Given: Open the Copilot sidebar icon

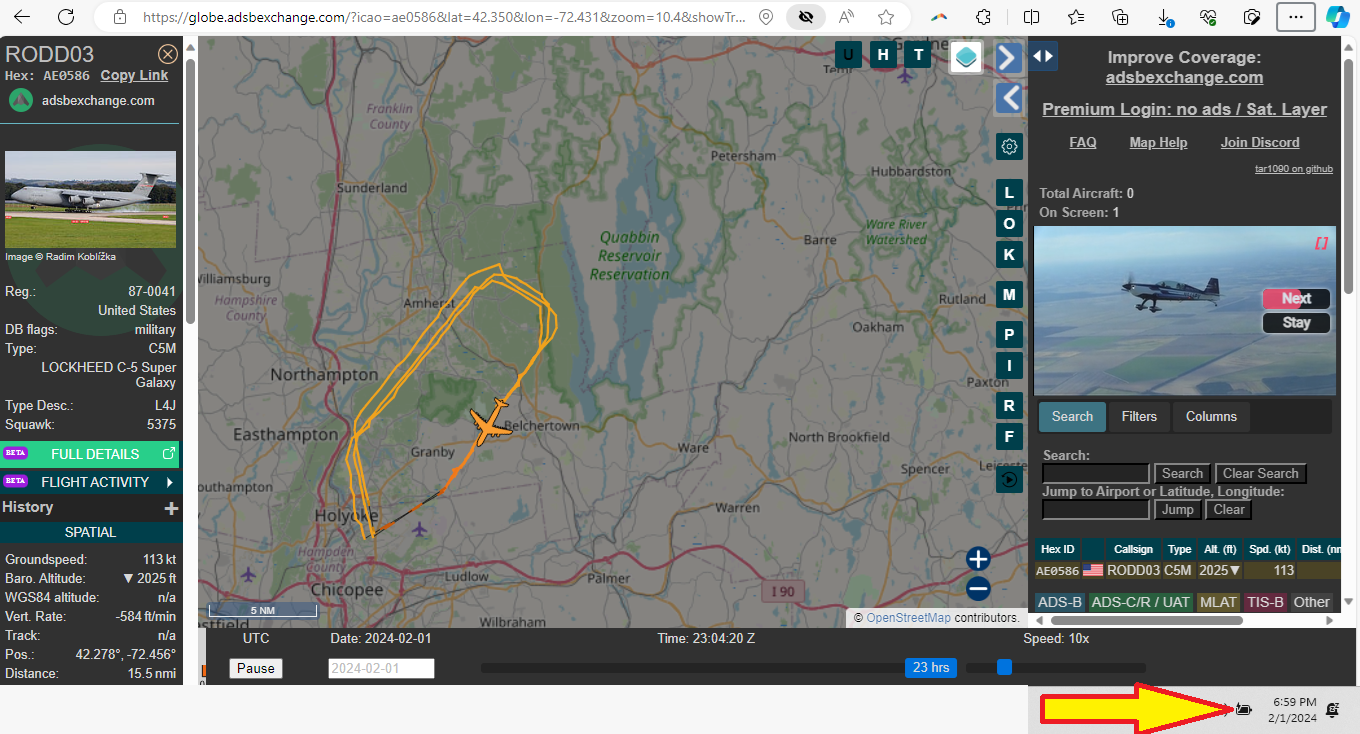Looking at the screenshot, I should pyautogui.click(x=1337, y=17).
